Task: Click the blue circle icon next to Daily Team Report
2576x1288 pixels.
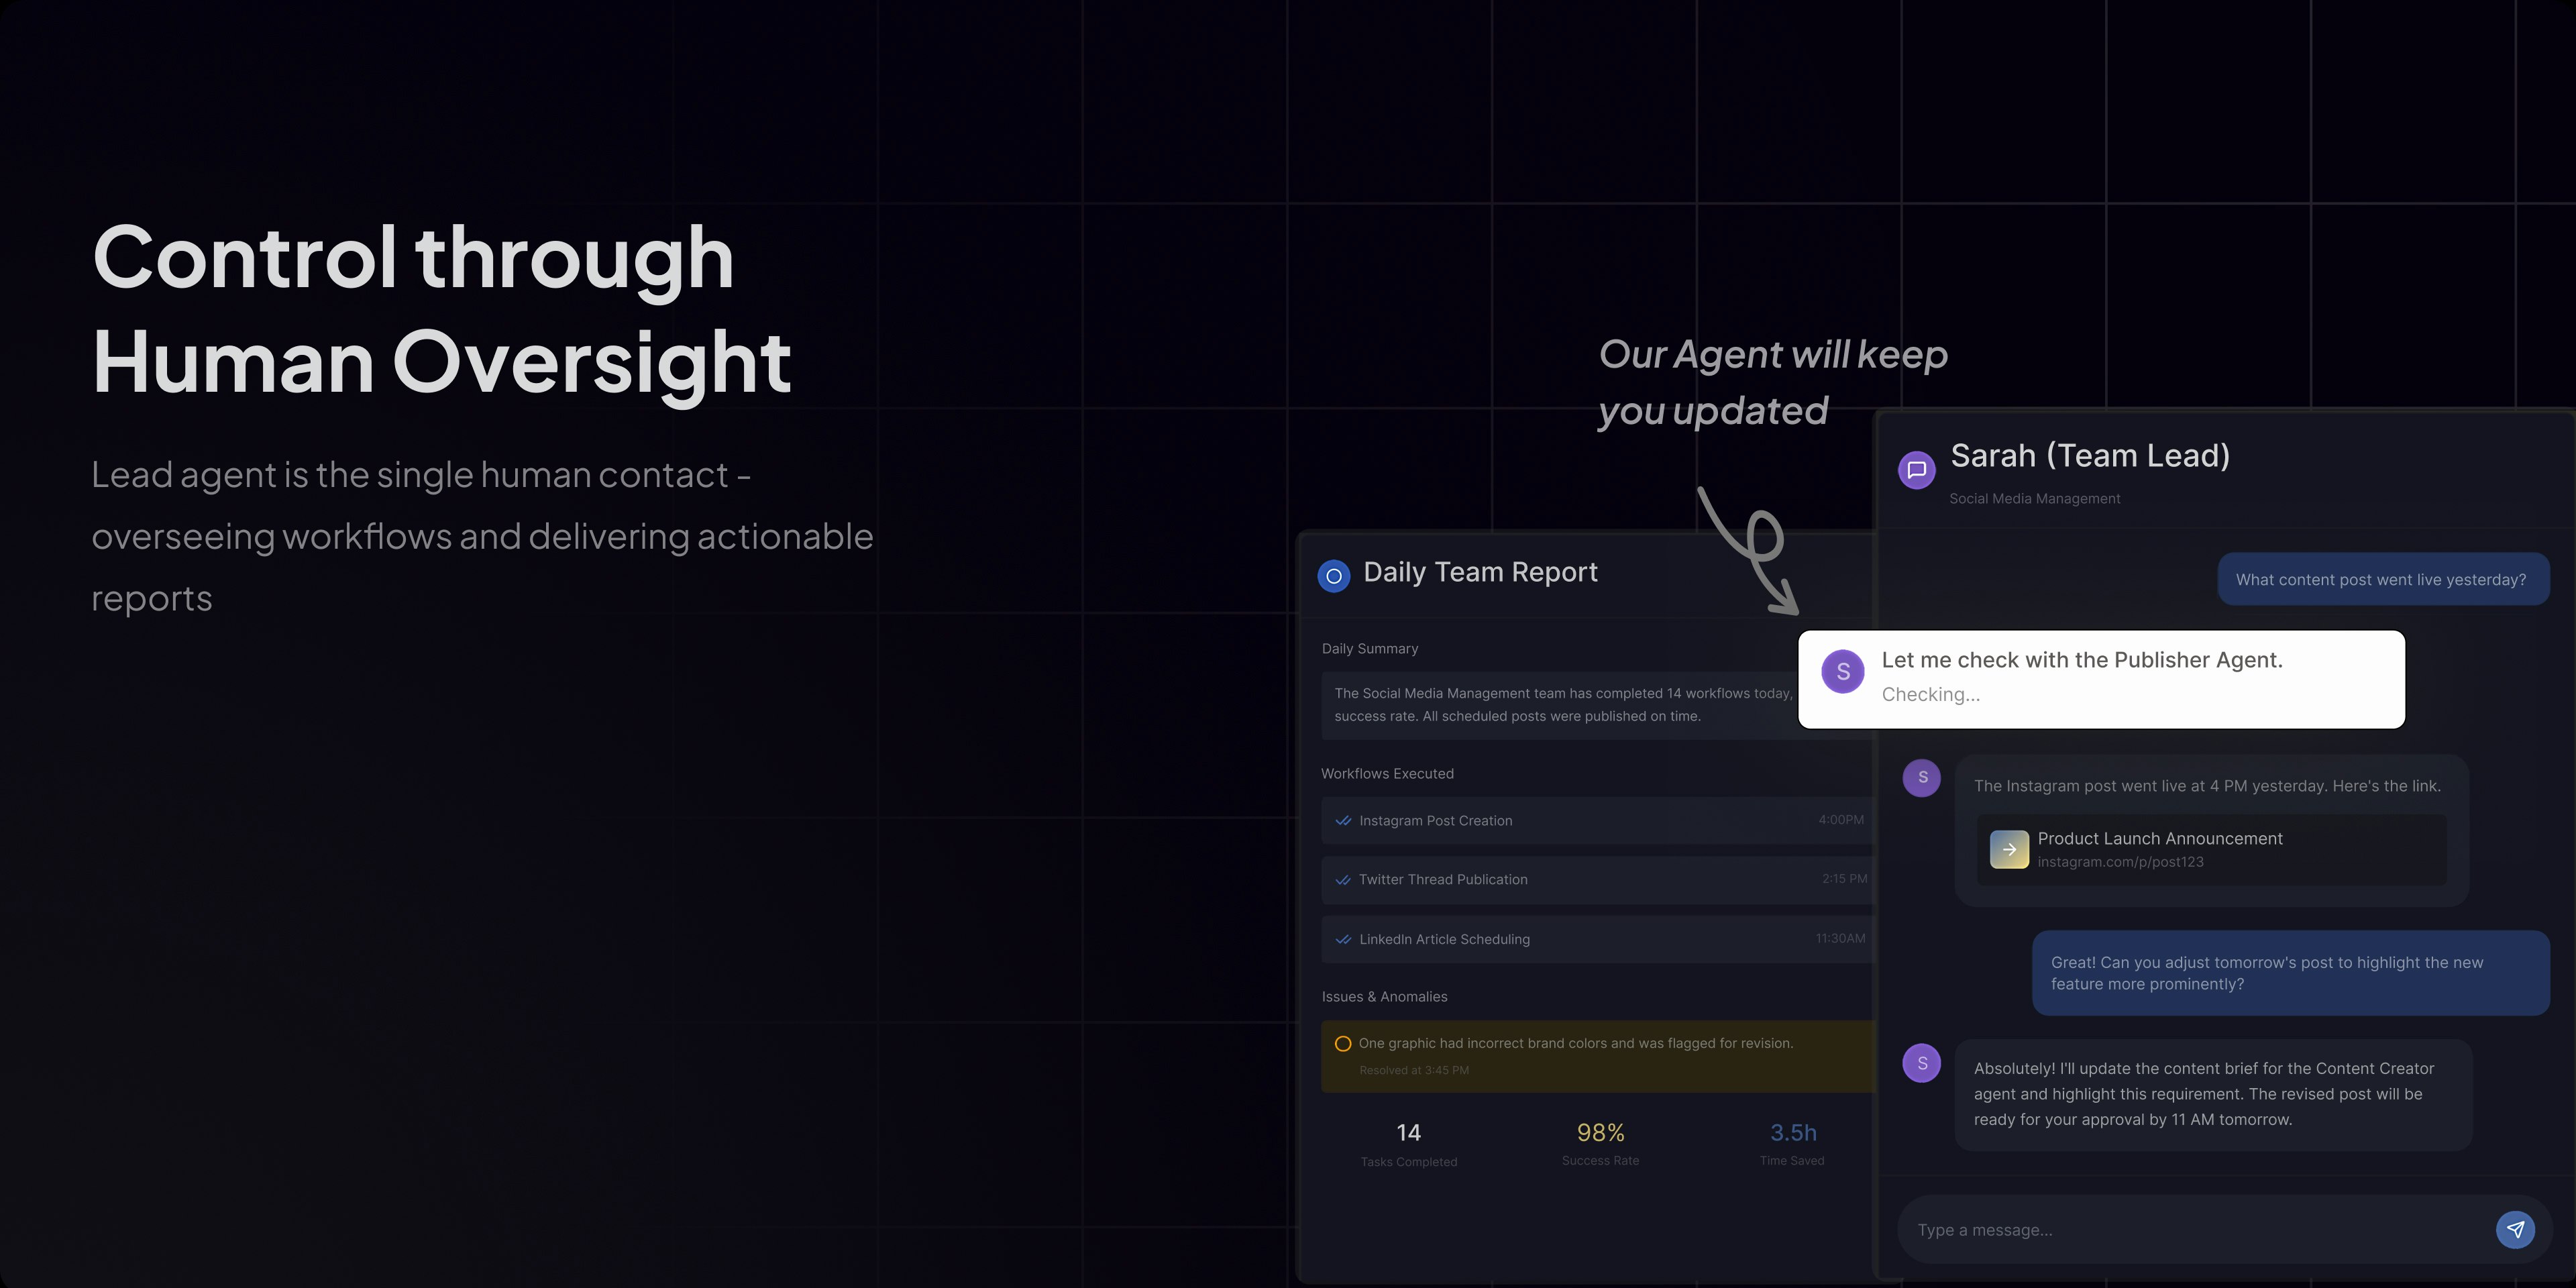Action: [1334, 576]
